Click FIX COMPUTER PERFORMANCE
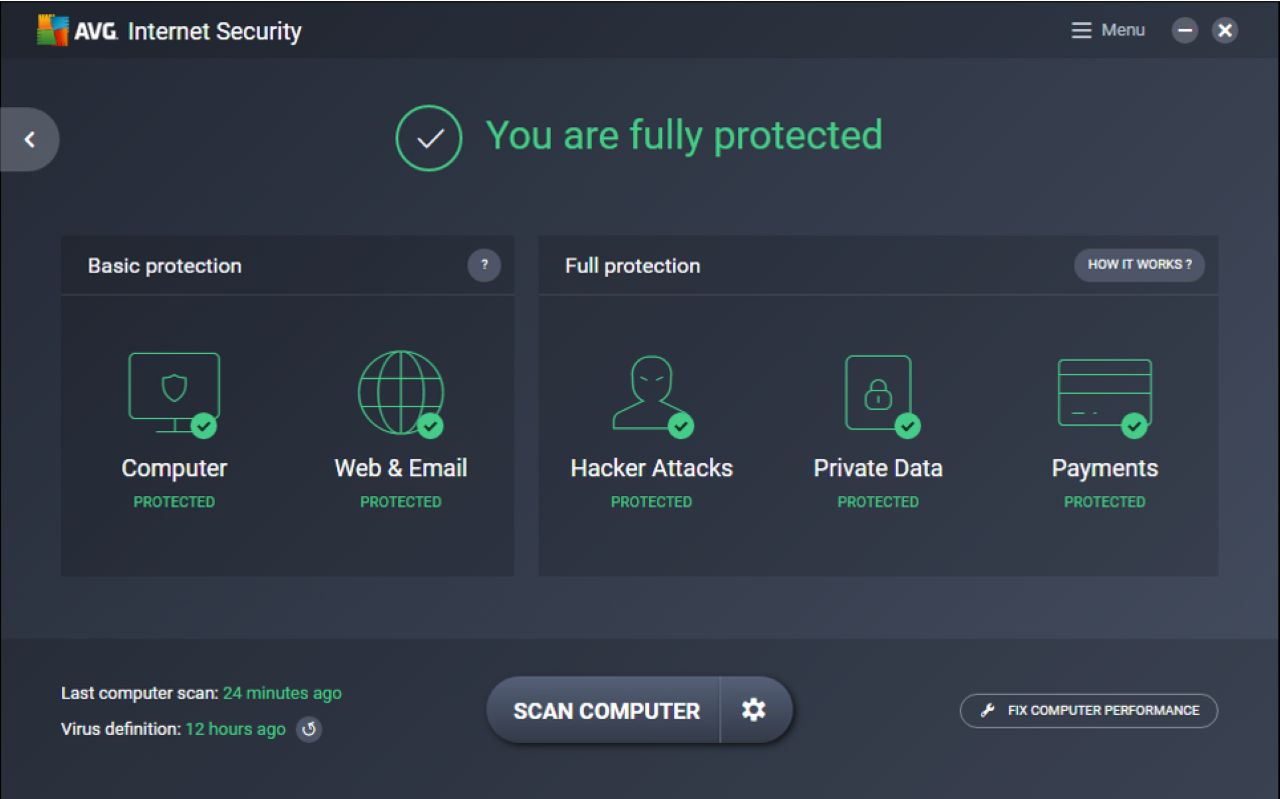The image size is (1280, 799). pos(1088,710)
